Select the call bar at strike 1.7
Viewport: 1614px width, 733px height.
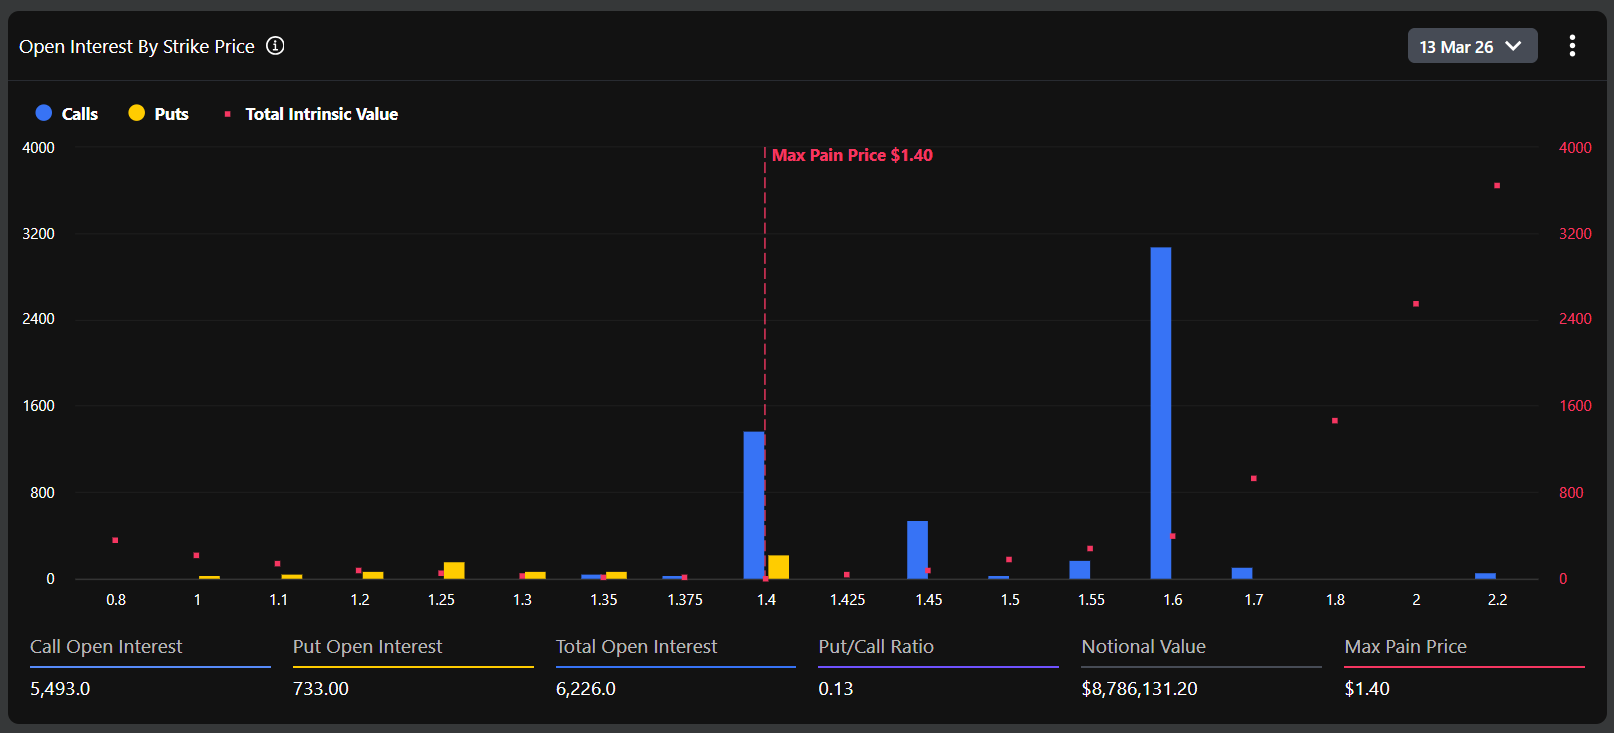pyautogui.click(x=1242, y=573)
